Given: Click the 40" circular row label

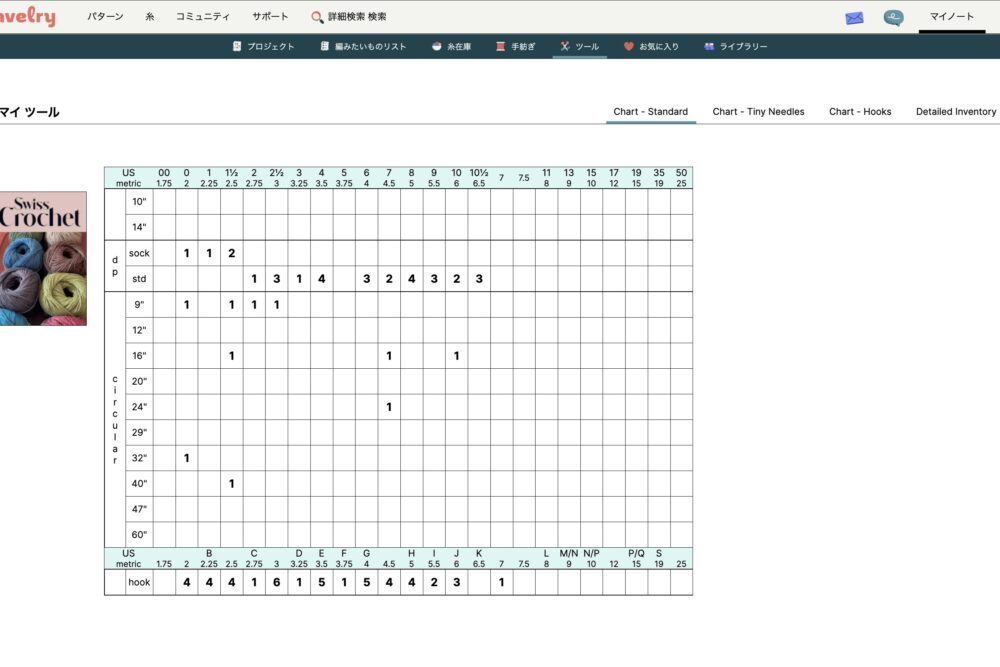Looking at the screenshot, I should click(139, 483).
